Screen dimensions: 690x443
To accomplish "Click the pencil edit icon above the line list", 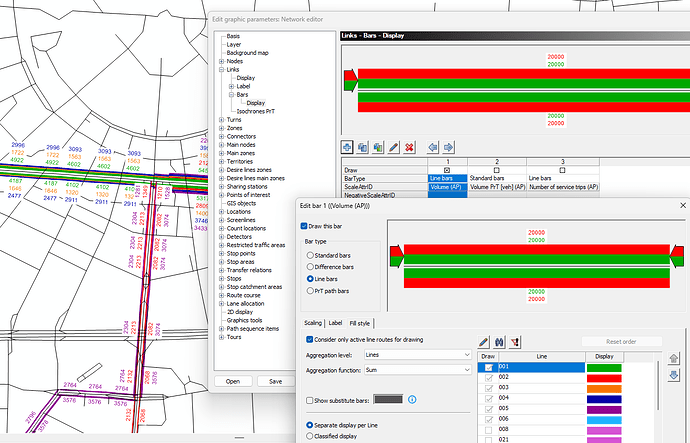I will pyautogui.click(x=484, y=342).
